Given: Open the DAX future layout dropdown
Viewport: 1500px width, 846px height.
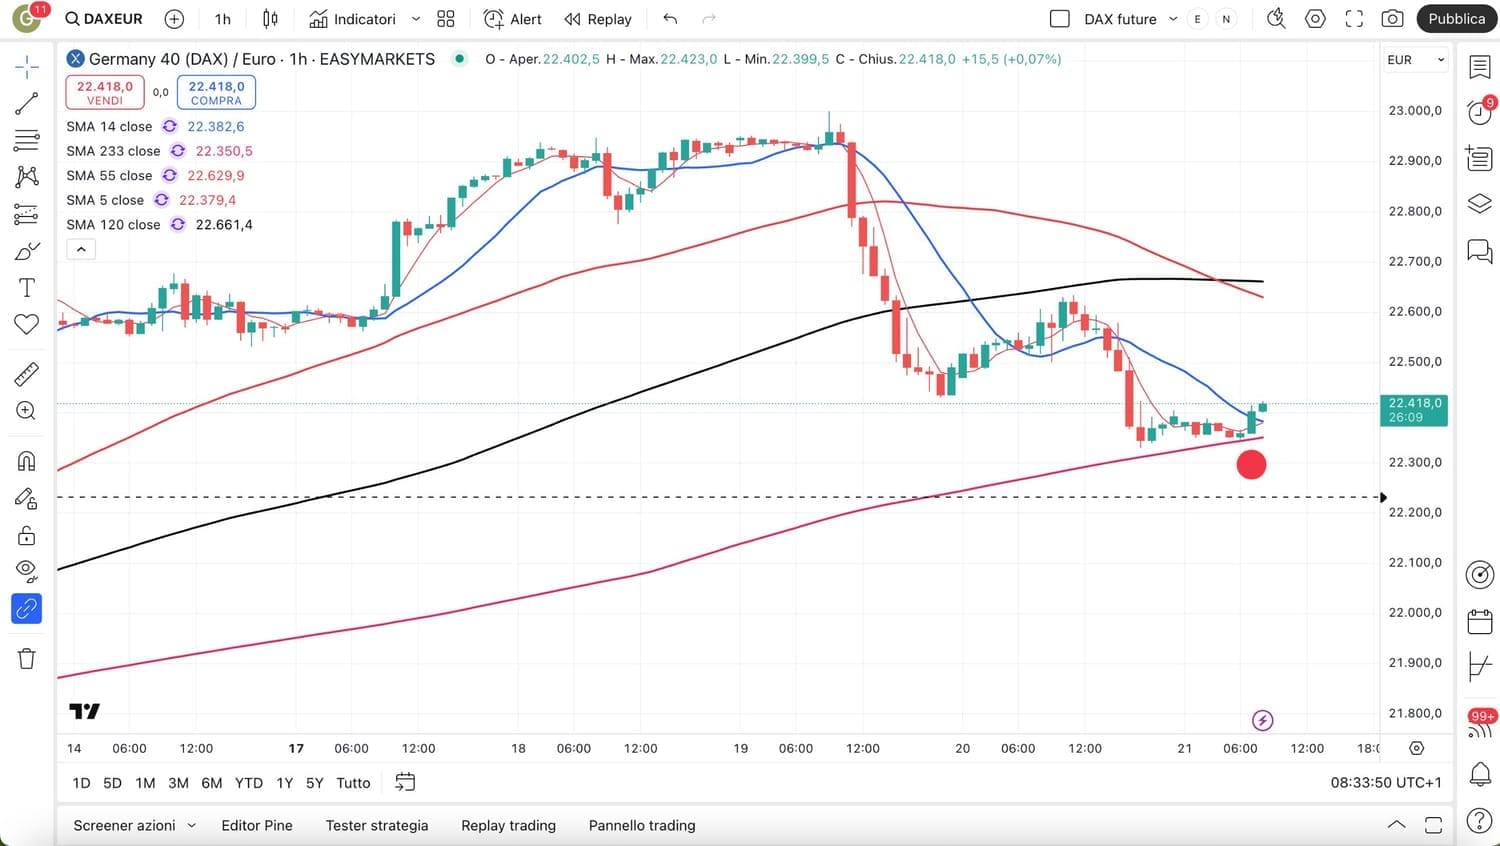Looking at the screenshot, I should coord(1173,19).
